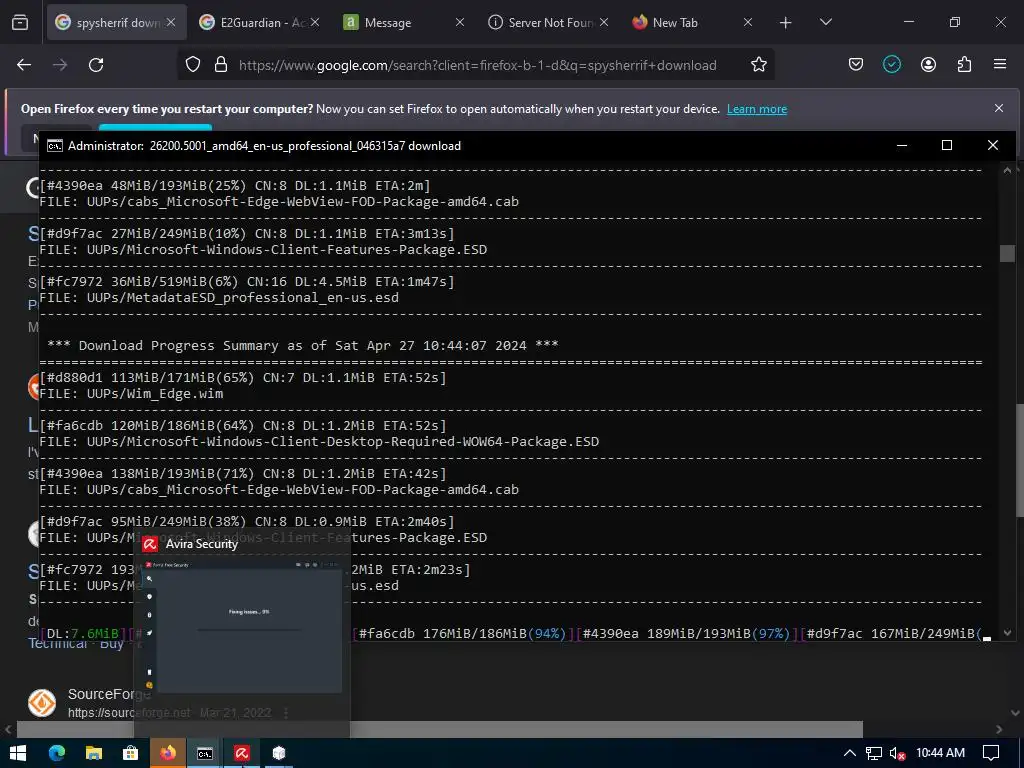Open Firefox View recent browsing icon
The height and width of the screenshot is (768, 1024).
coord(20,22)
